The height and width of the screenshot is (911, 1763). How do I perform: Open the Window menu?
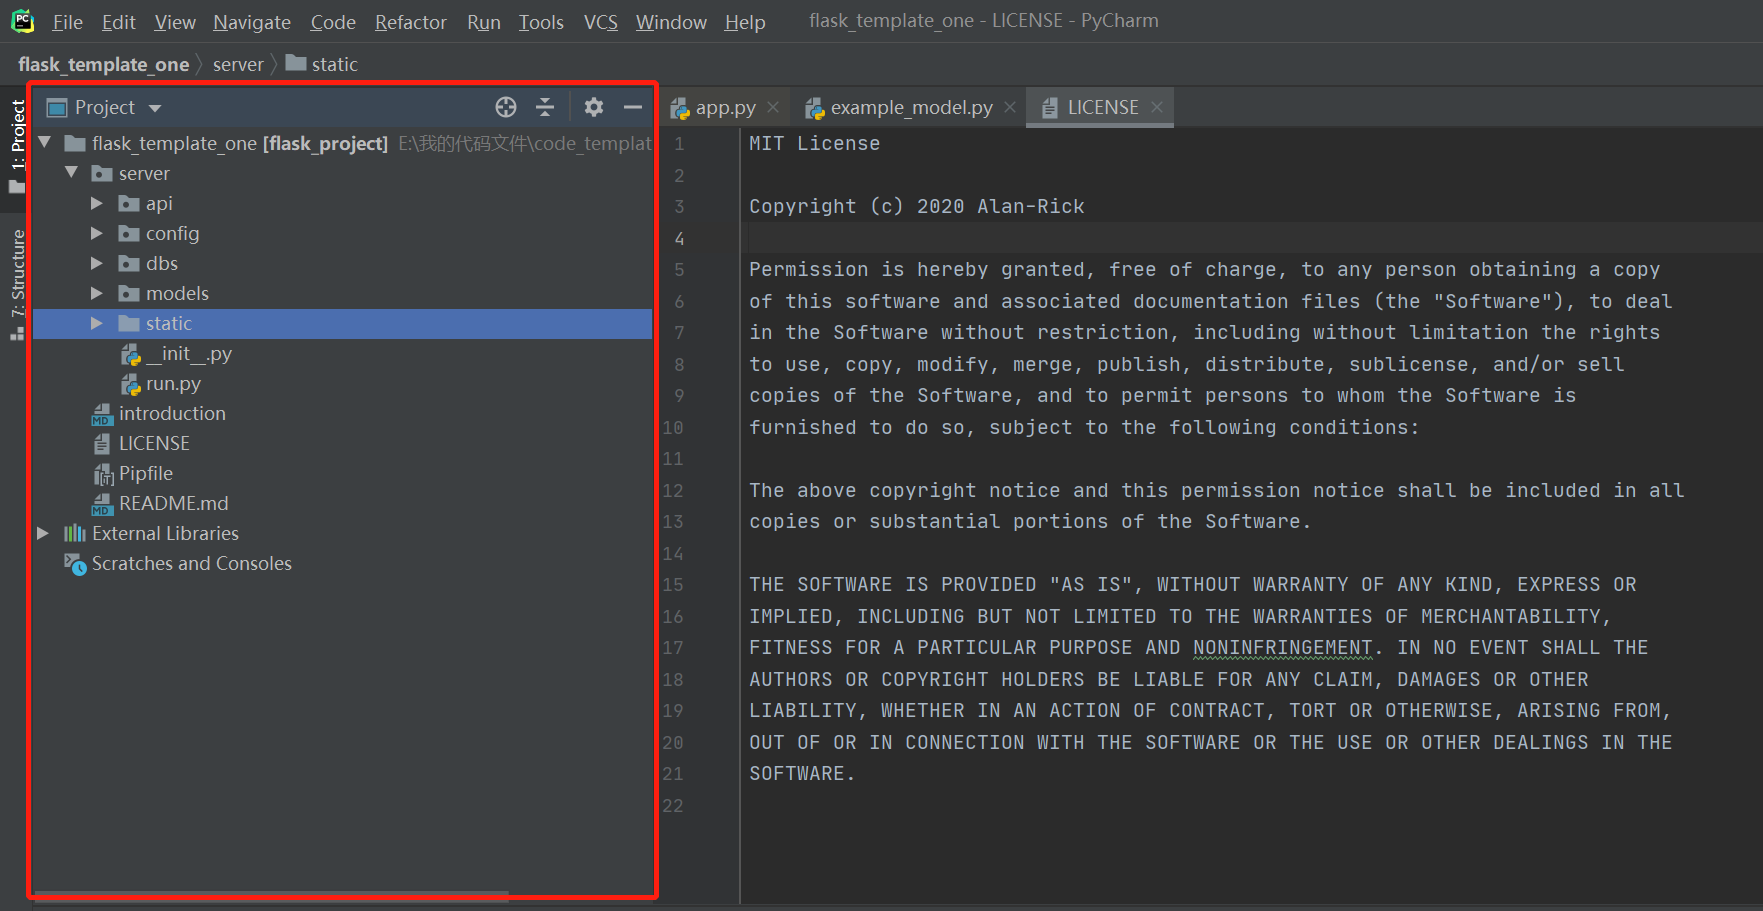point(671,22)
